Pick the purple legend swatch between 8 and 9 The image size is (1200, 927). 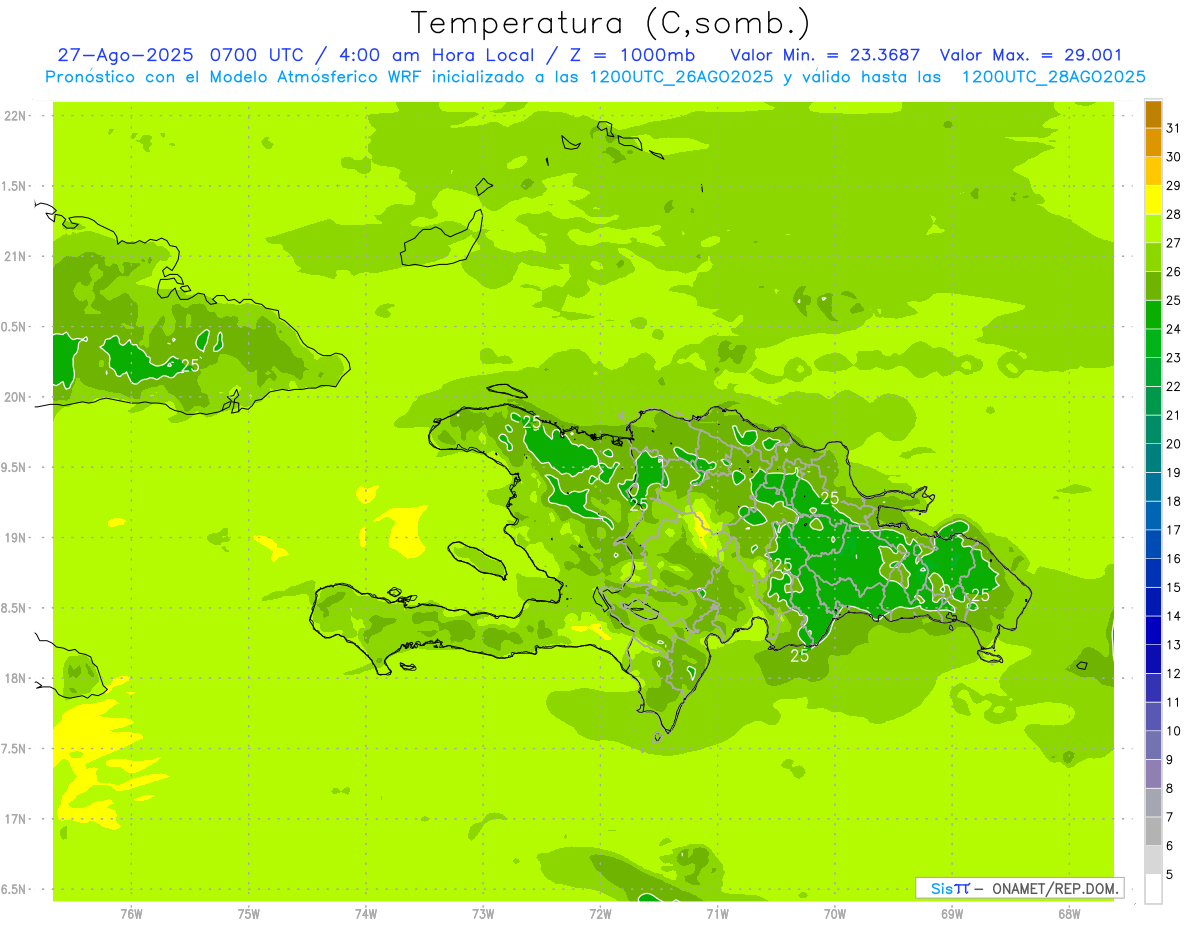1153,774
